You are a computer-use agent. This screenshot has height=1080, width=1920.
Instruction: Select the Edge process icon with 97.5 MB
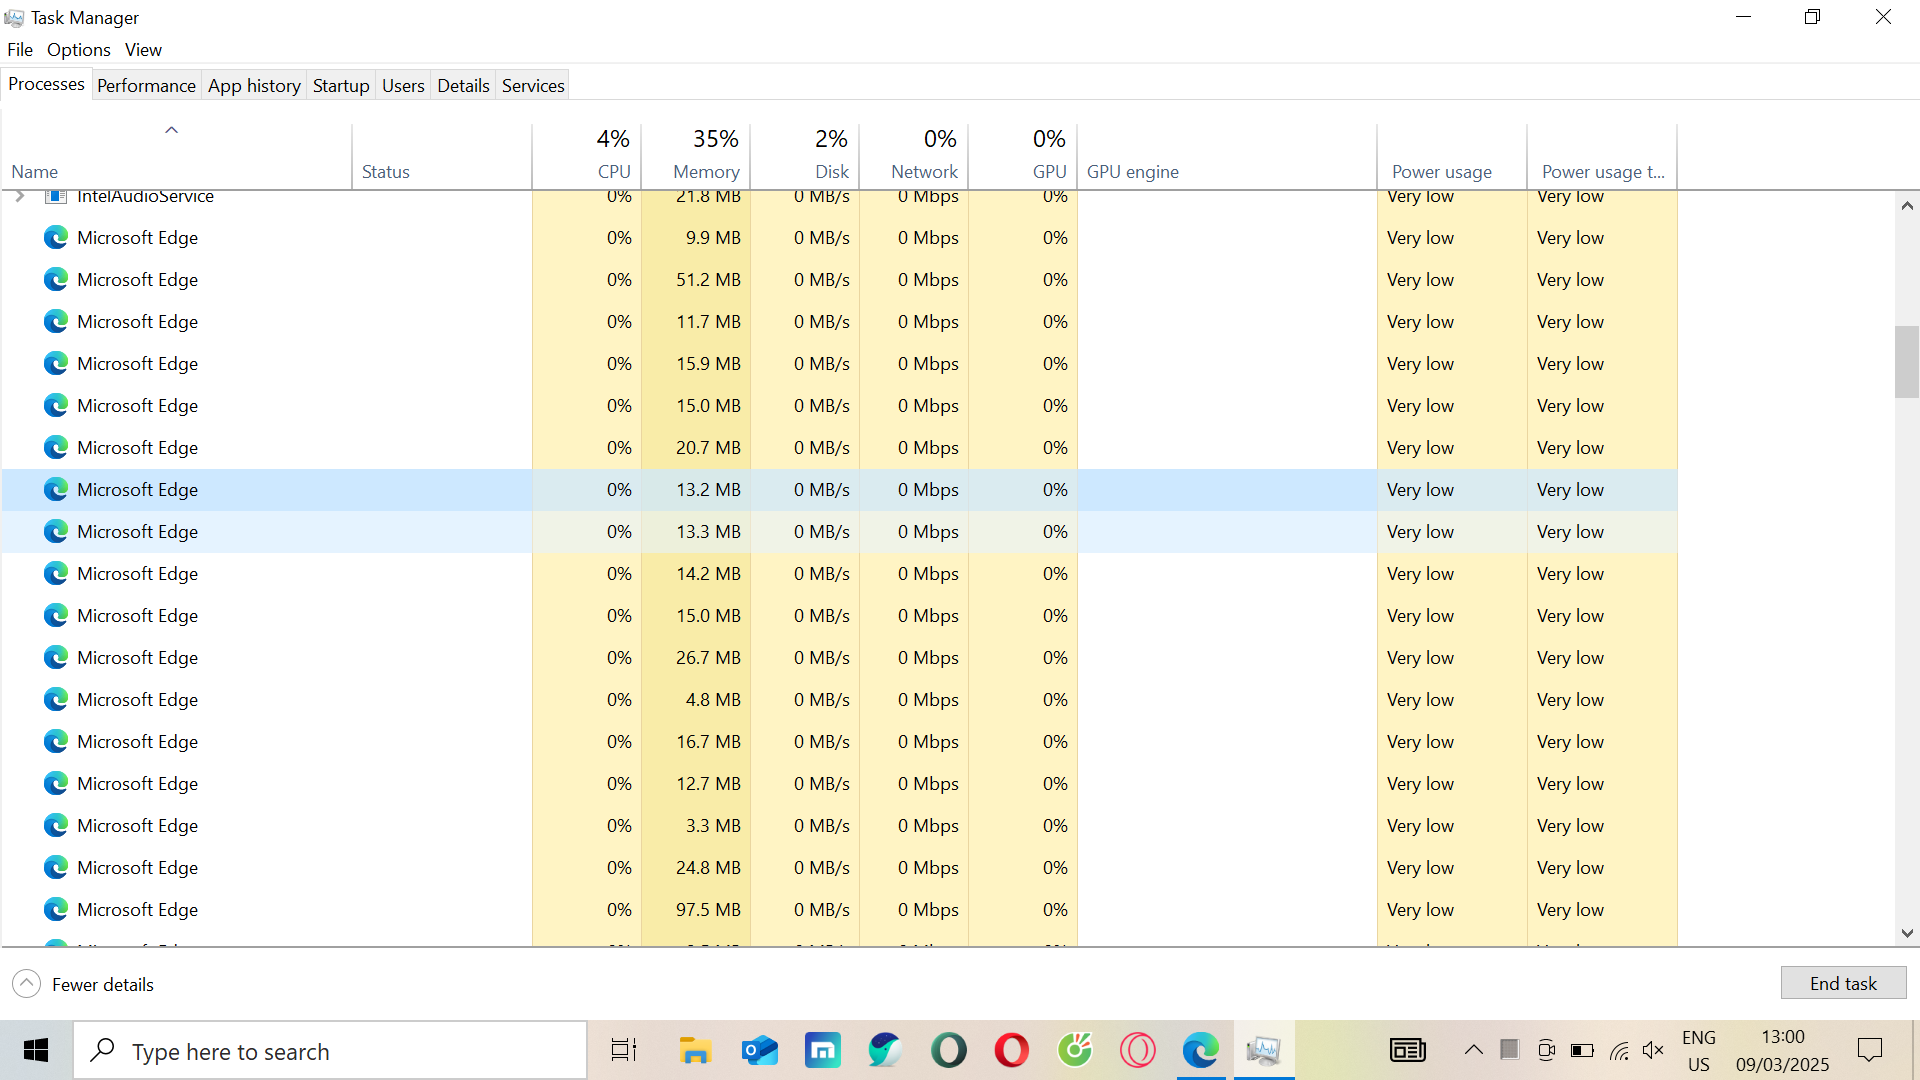point(56,910)
